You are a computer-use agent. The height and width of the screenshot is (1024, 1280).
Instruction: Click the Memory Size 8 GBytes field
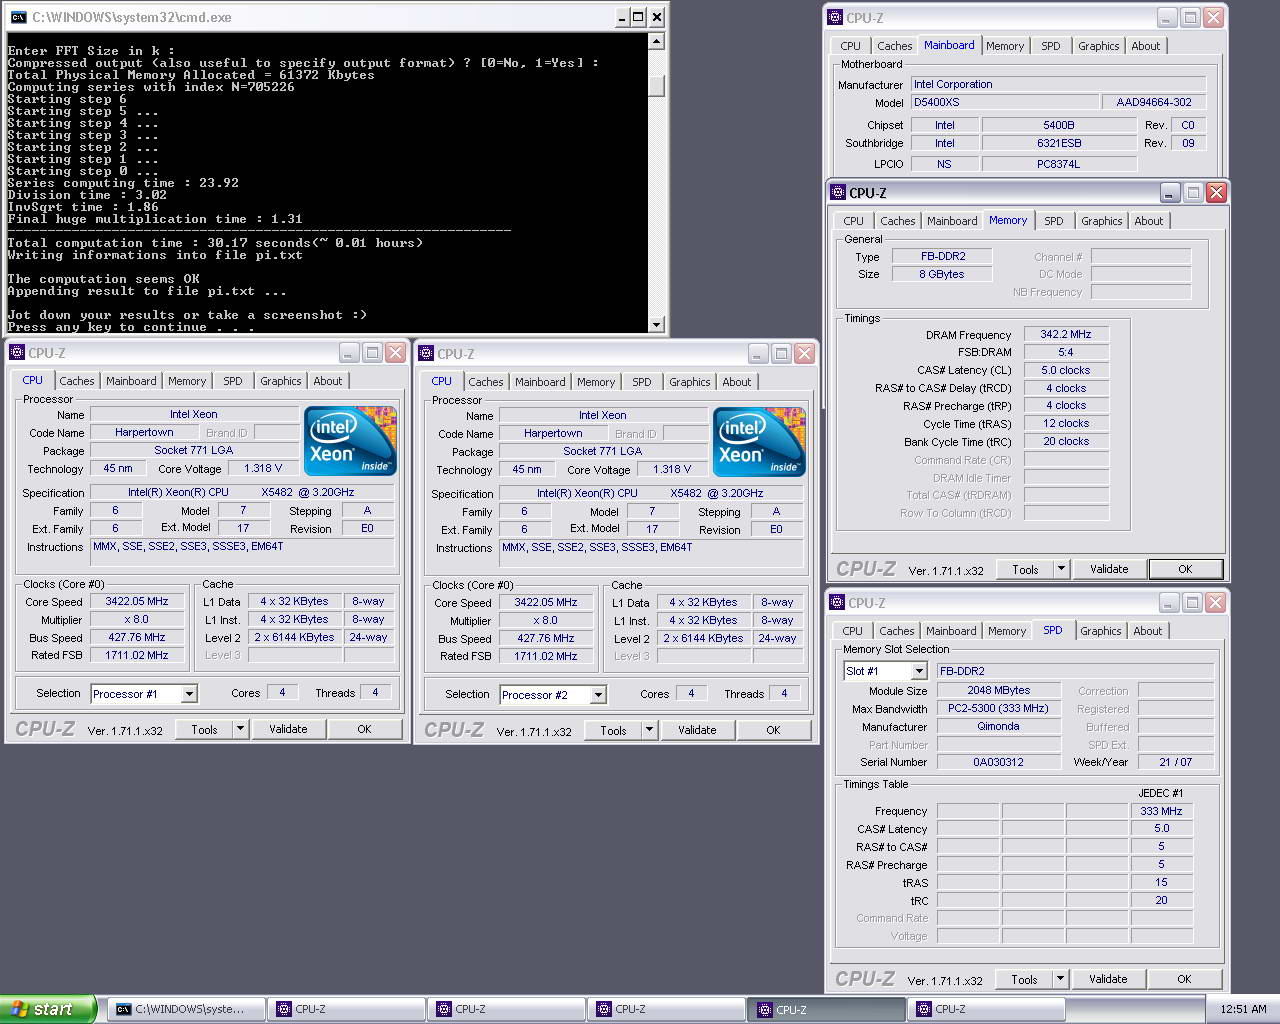942,274
